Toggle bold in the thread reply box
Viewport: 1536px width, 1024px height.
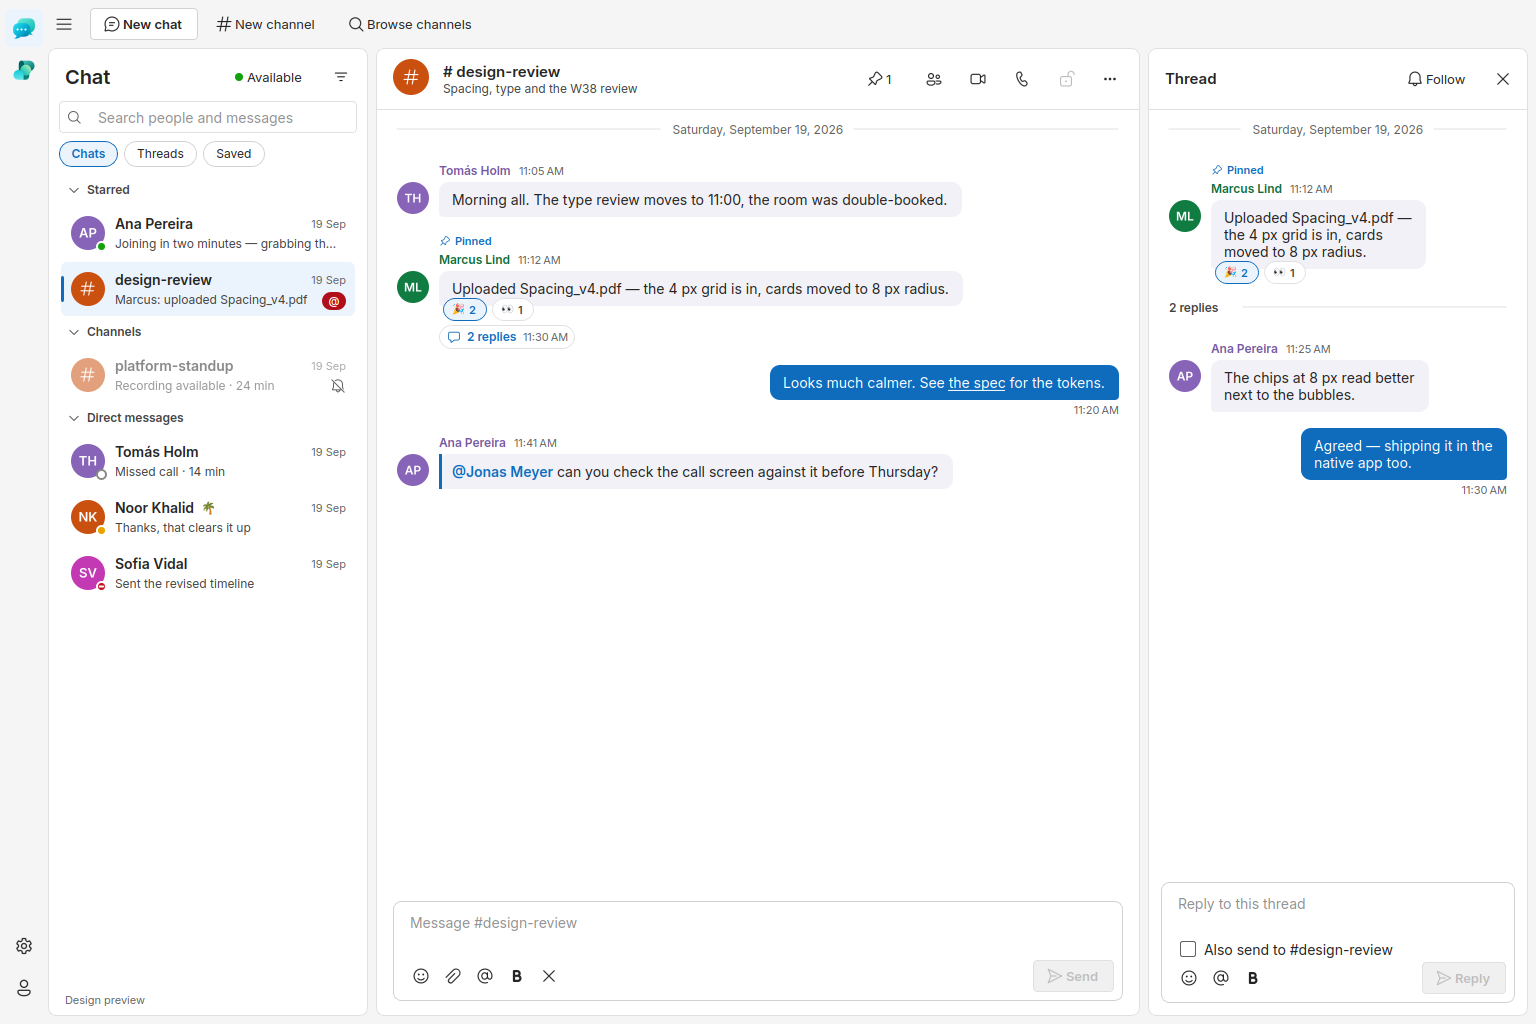[x=1253, y=978]
